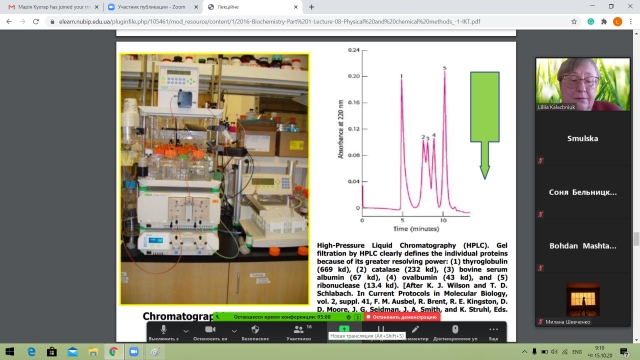640x360 pixels.
Task: Go back in Chrome
Action: 9,22
